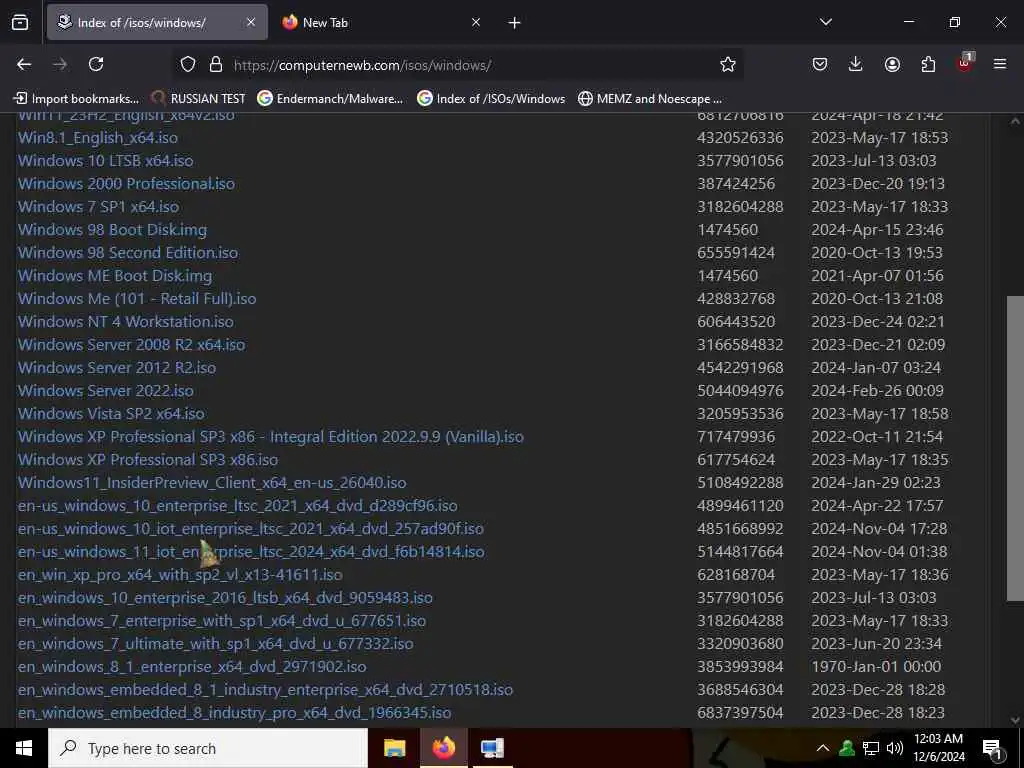This screenshot has height=768, width=1024.
Task: Download Windows Server 2022.iso
Action: [x=105, y=391]
